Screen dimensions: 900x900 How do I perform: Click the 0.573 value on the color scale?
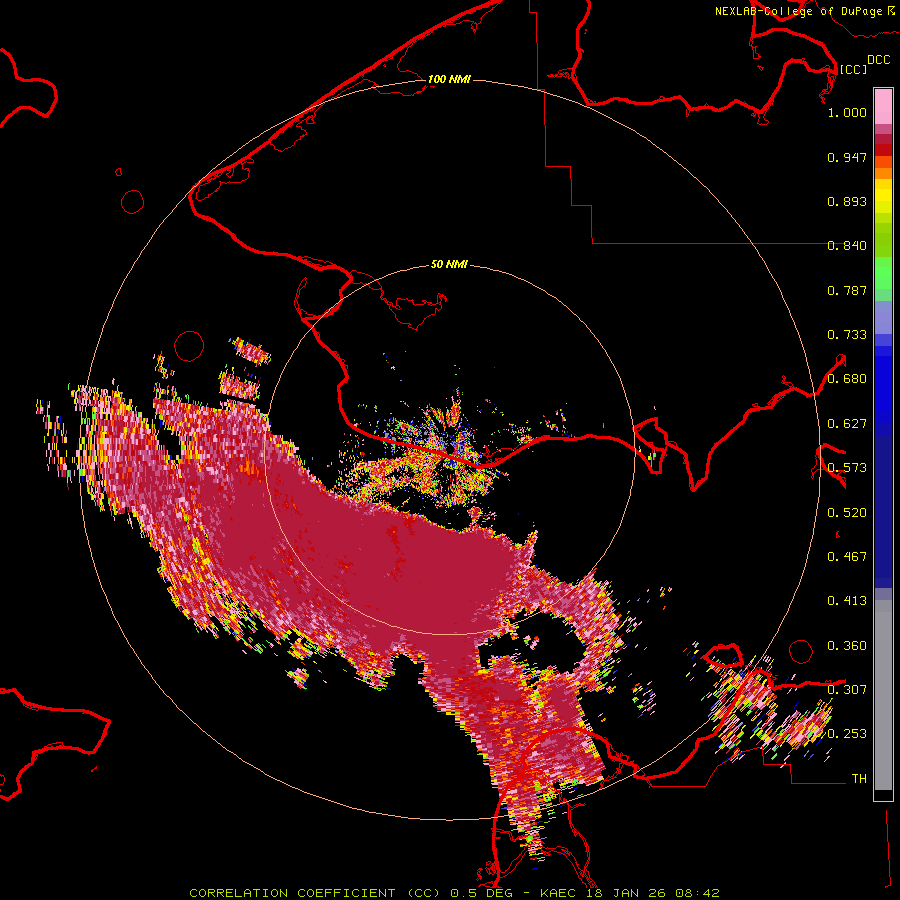847,468
